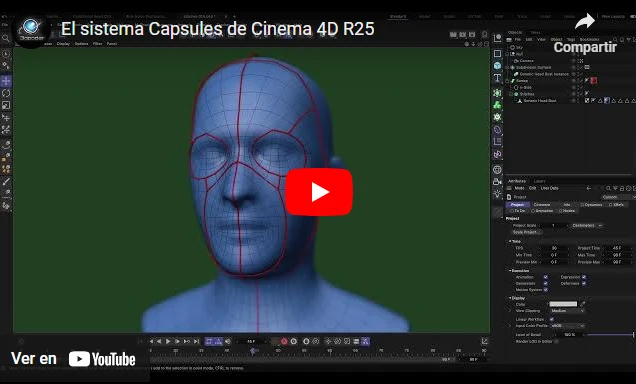Collapse the Time section
This screenshot has width=636, height=384.
pos(510,241)
